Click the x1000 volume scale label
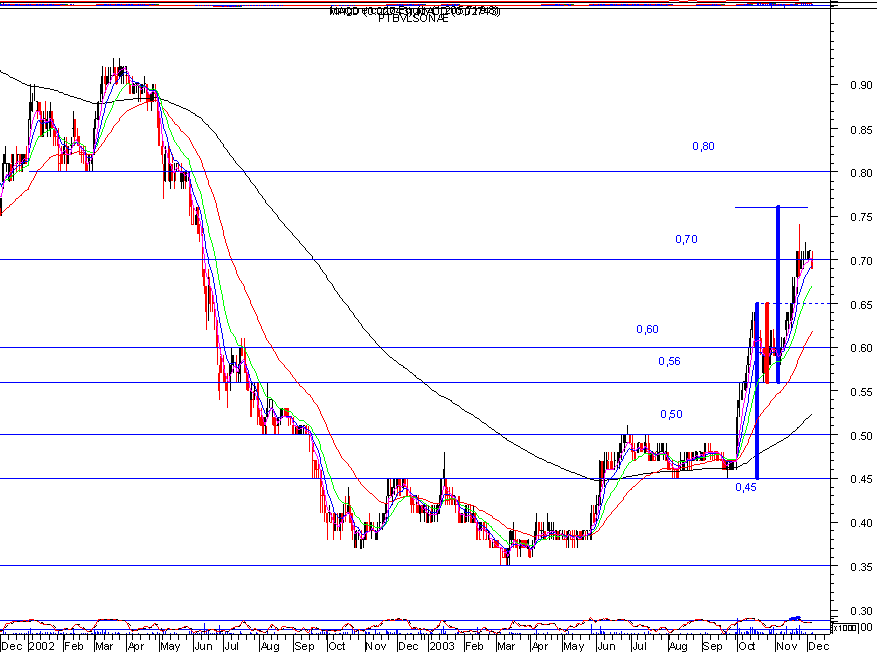 point(845,628)
